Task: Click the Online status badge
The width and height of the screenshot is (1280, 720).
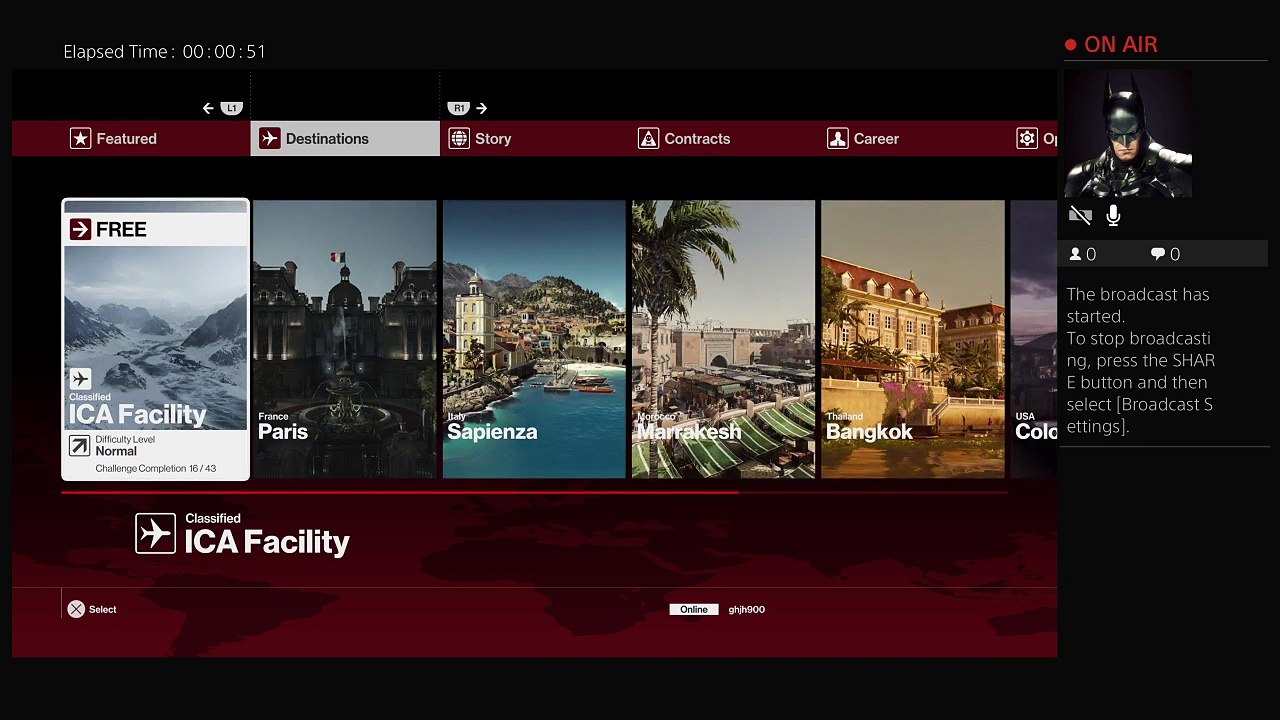Action: [694, 610]
